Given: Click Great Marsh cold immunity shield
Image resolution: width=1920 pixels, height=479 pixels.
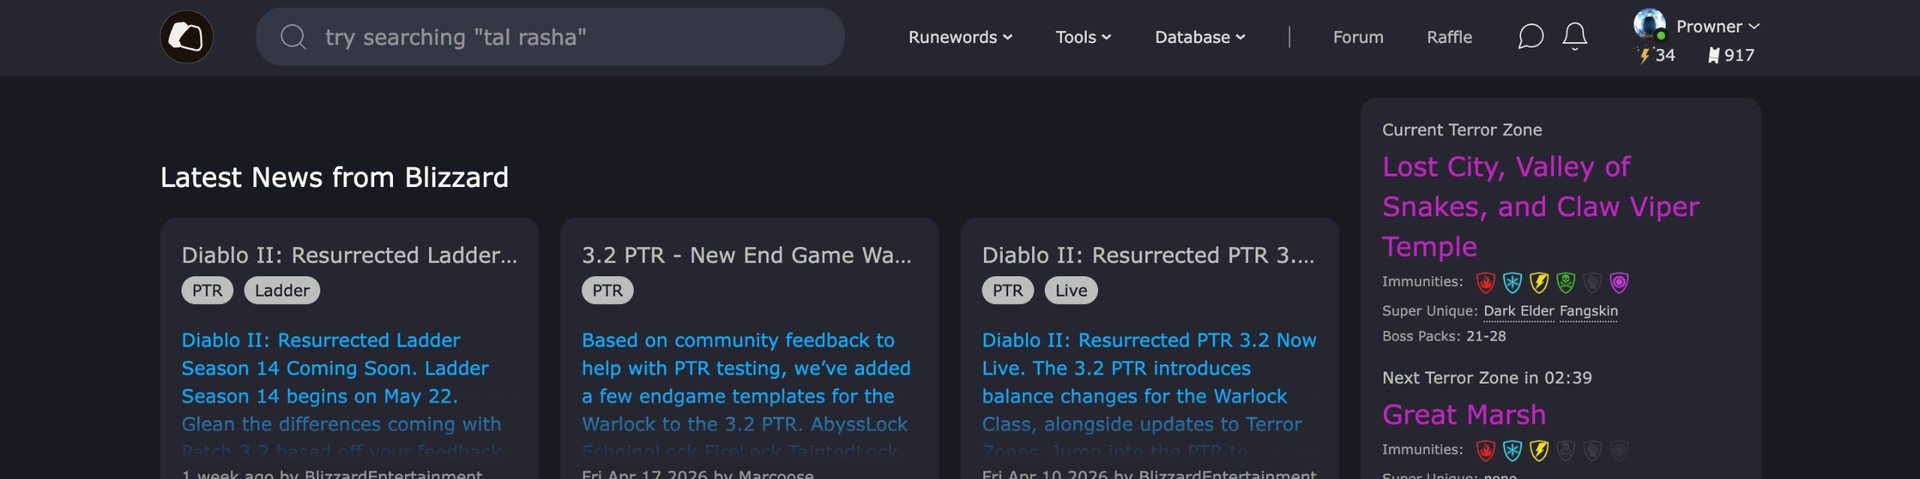Looking at the screenshot, I should pos(1512,451).
